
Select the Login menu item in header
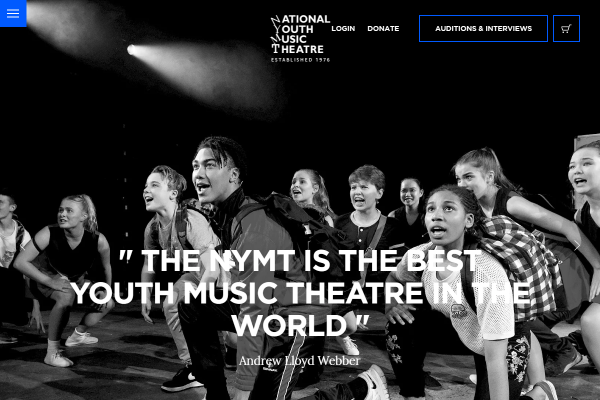pos(343,29)
